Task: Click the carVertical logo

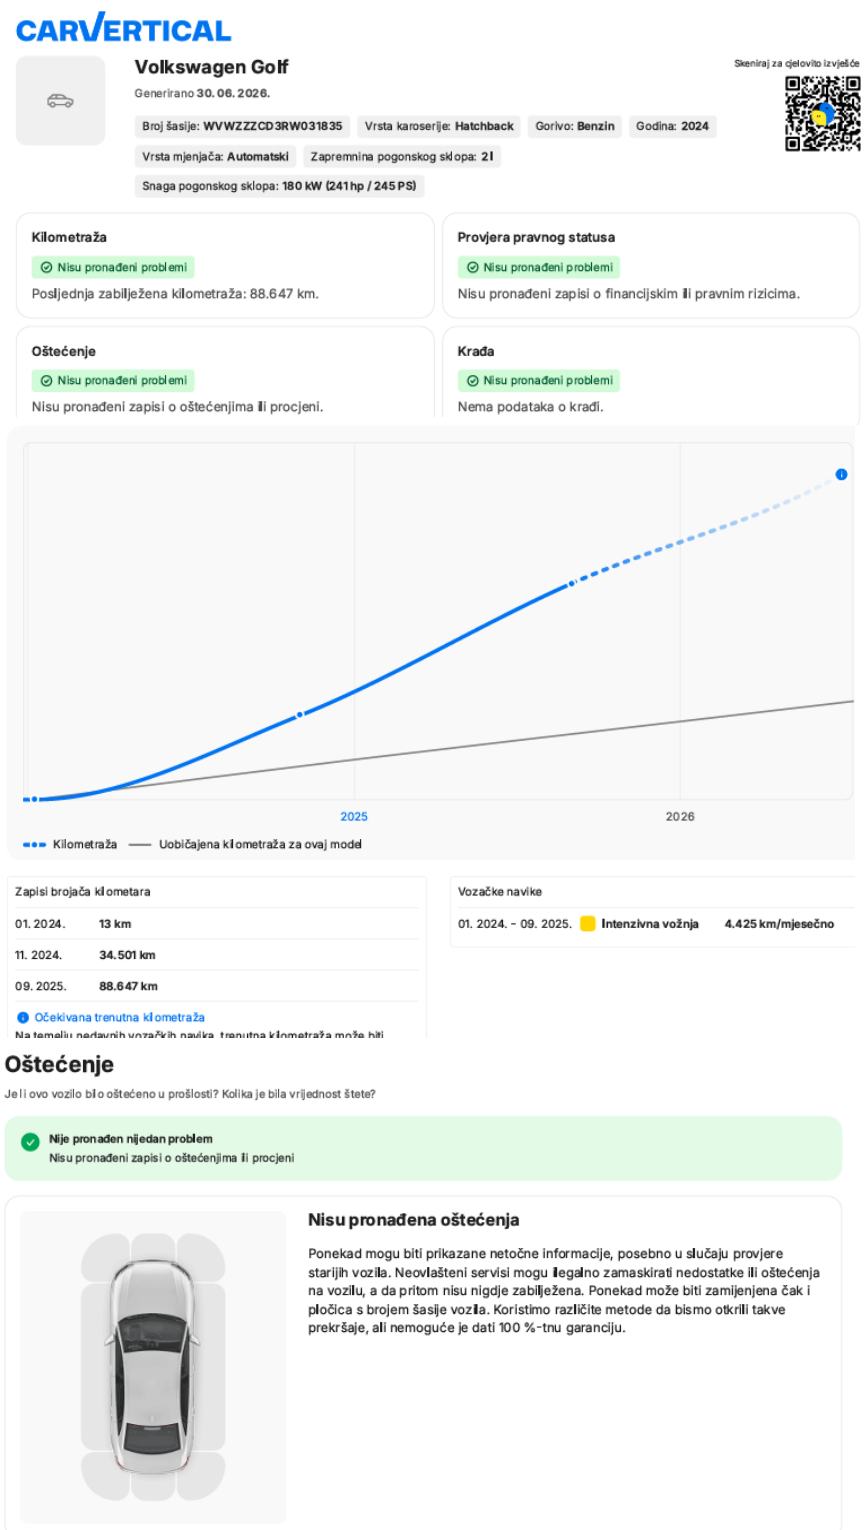Action: click(124, 30)
